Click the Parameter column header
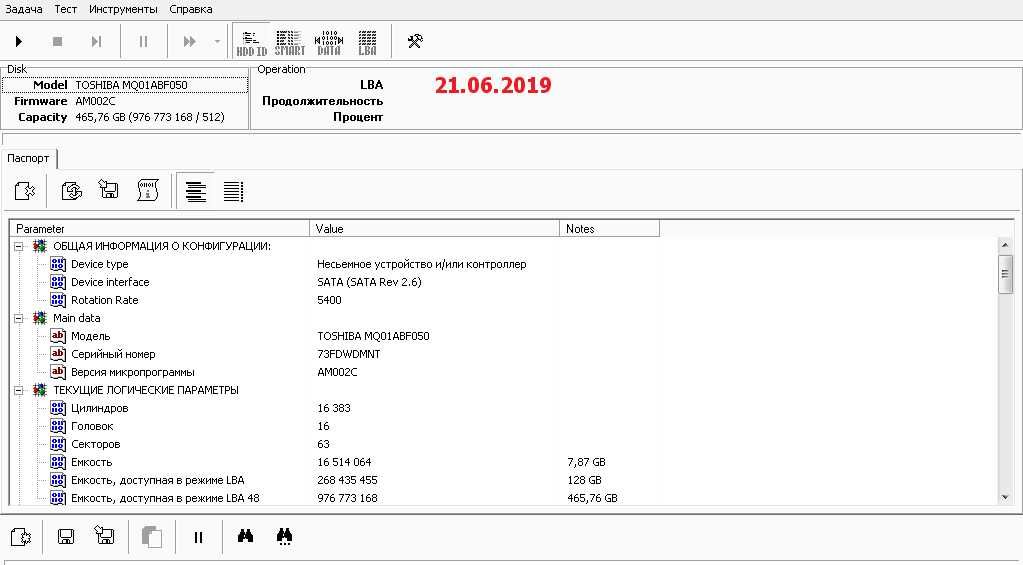 (x=159, y=229)
